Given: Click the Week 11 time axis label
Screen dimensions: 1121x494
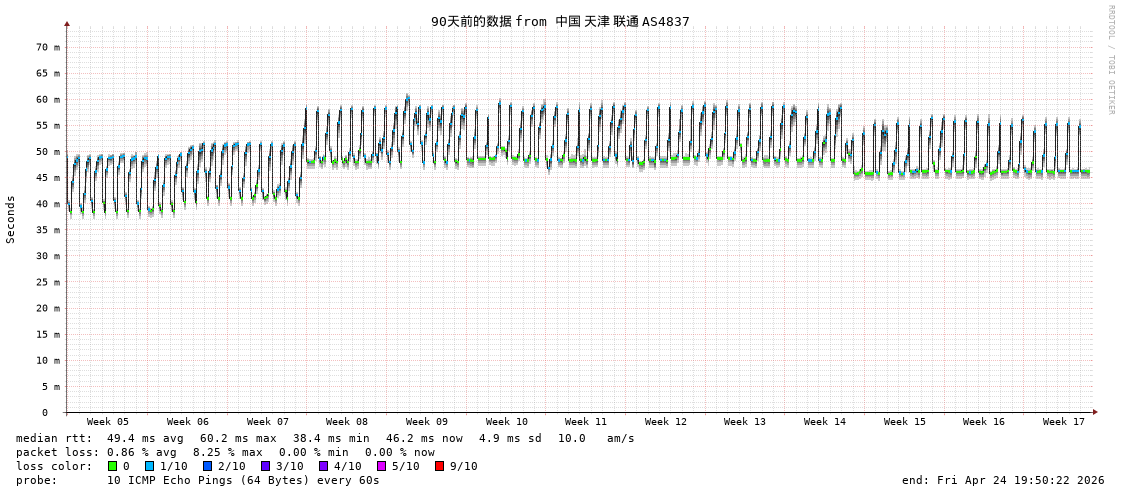Looking at the screenshot, I should click(585, 422).
